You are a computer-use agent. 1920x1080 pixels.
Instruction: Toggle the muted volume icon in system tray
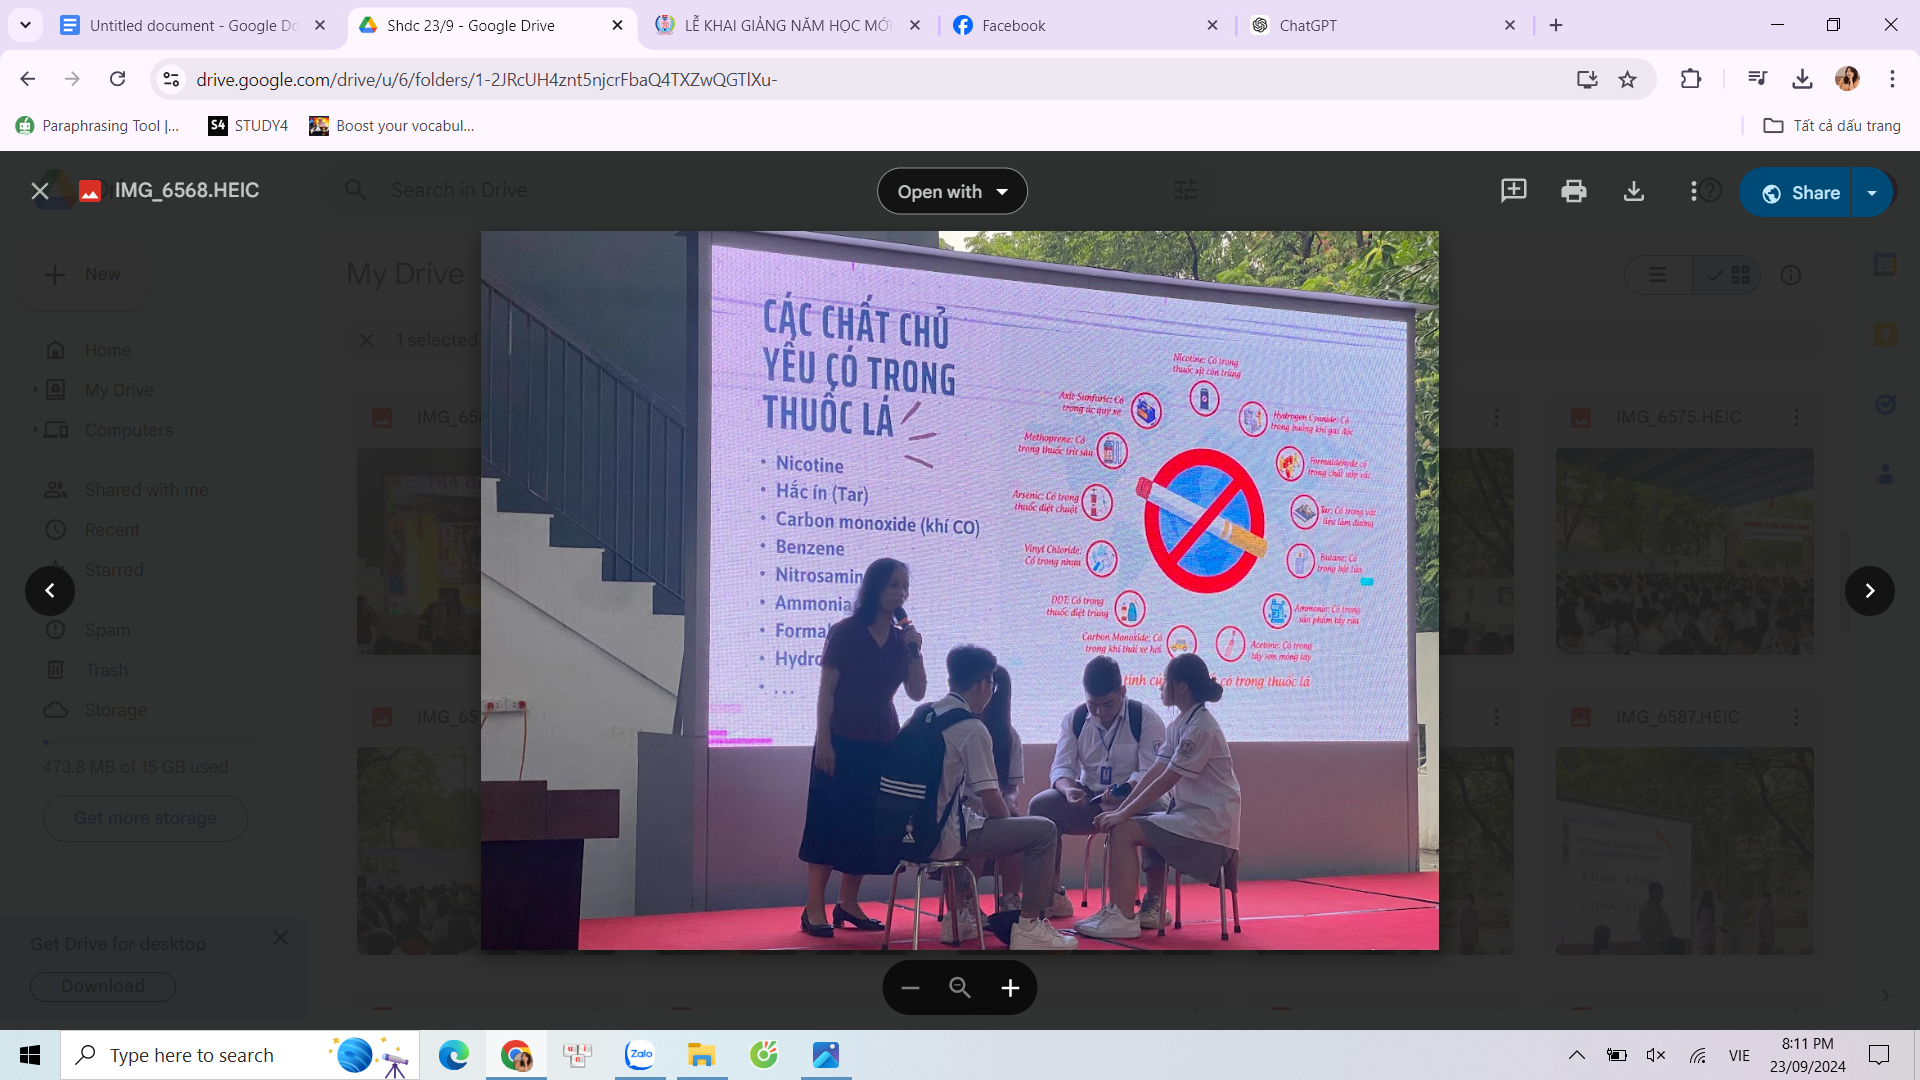[1656, 1055]
